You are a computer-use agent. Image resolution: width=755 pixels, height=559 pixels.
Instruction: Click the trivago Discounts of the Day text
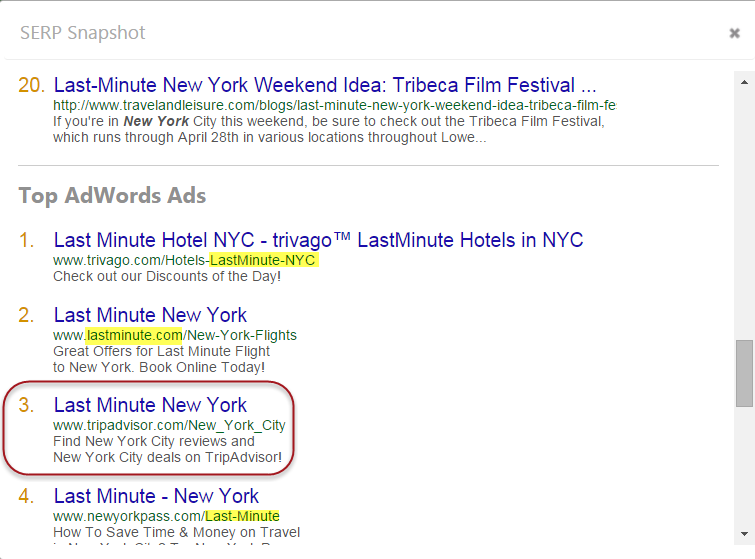coord(167,276)
